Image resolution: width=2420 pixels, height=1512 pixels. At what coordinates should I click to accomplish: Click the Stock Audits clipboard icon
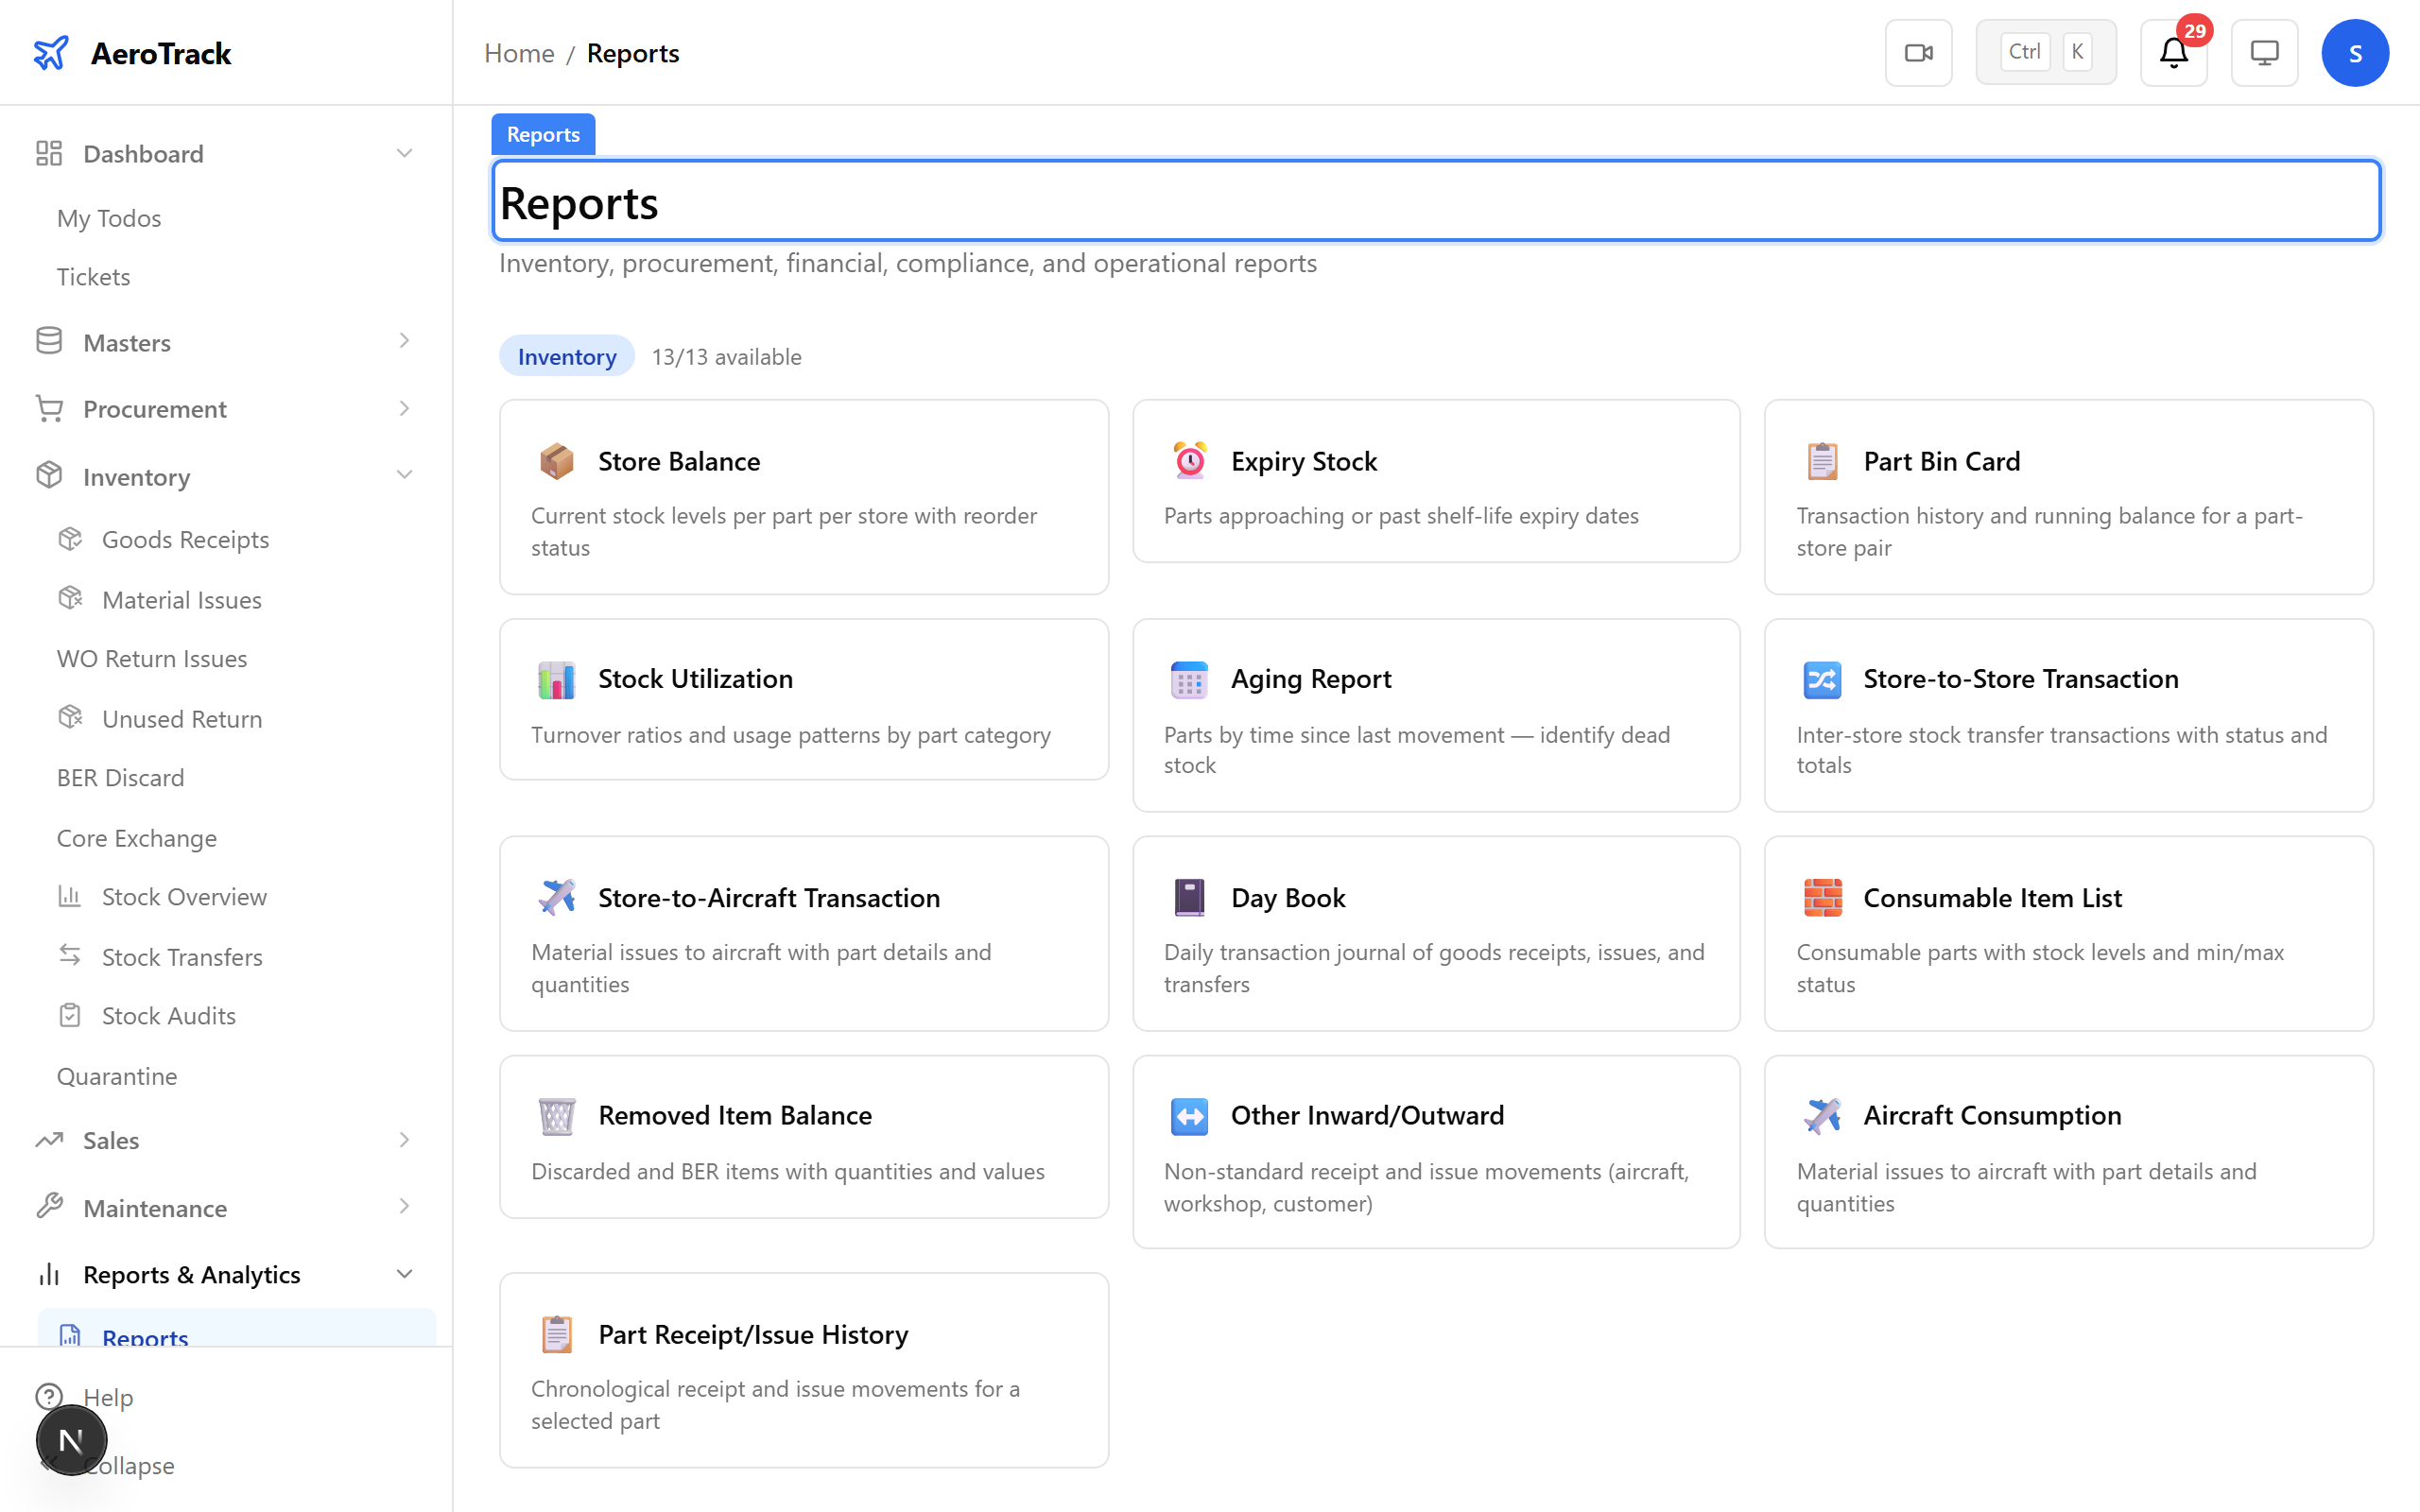(70, 1015)
